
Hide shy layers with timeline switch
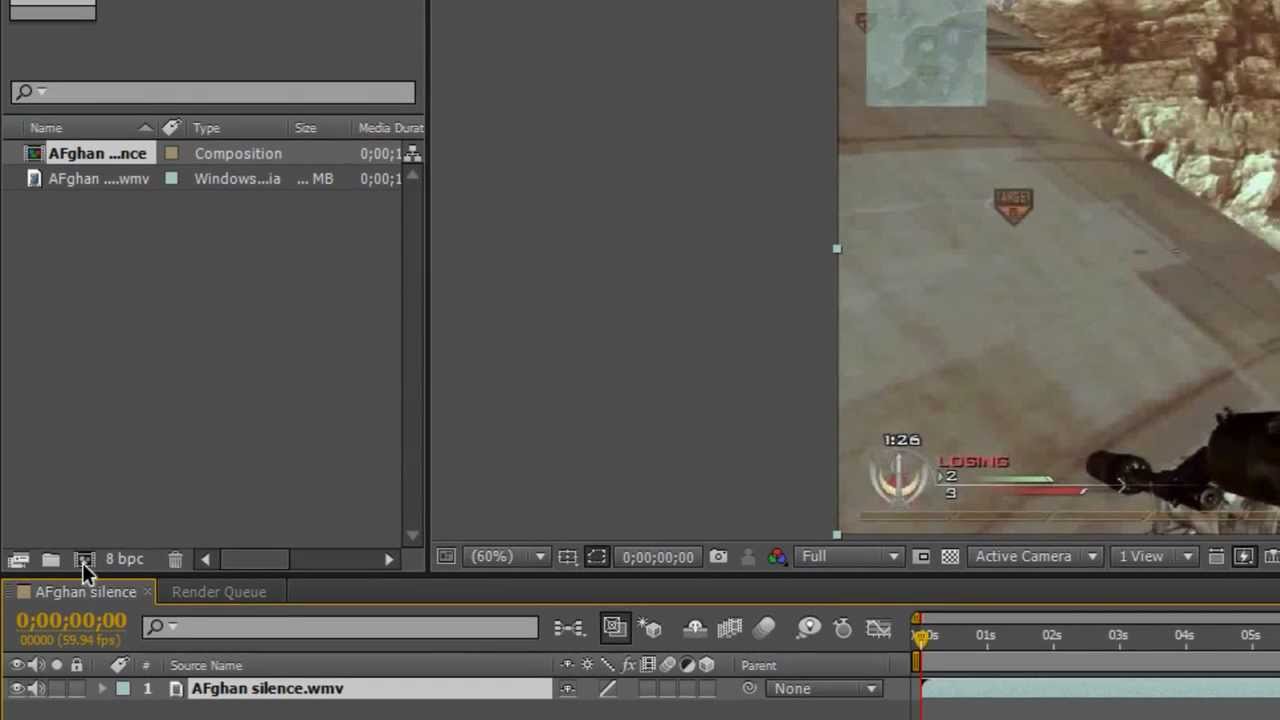695,628
